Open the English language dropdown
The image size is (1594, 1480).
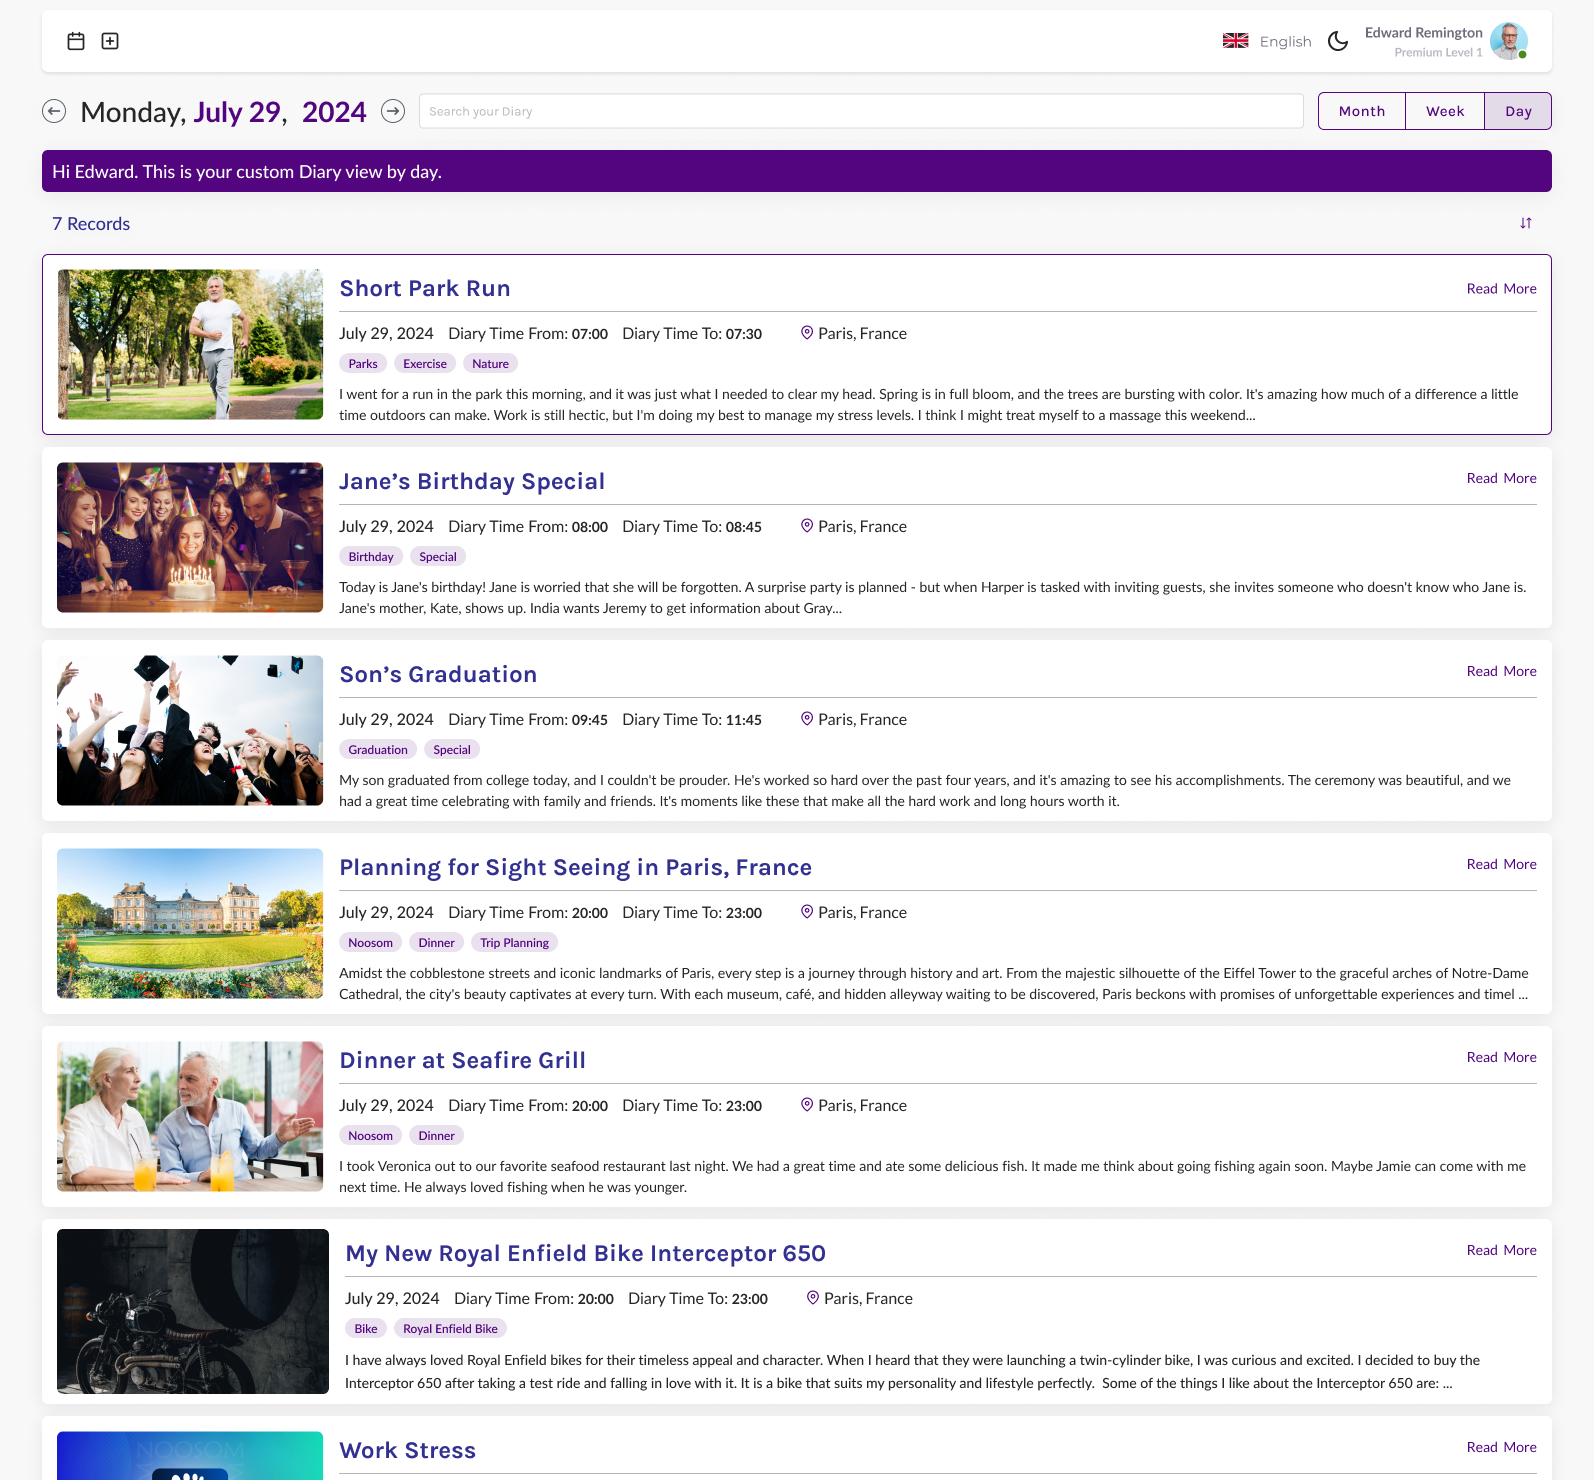tap(1285, 41)
